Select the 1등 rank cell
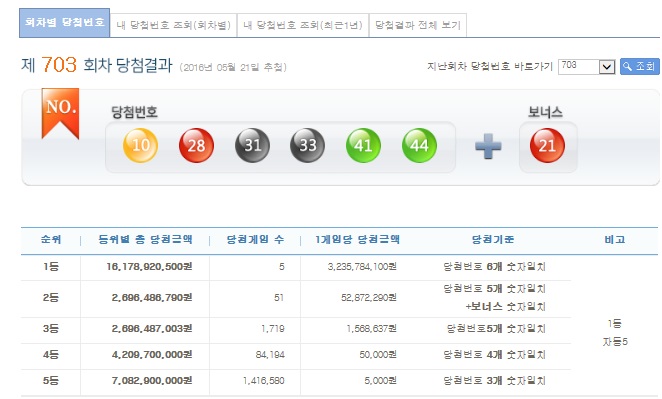Screen dimensions: 662x399 pyautogui.click(x=51, y=267)
